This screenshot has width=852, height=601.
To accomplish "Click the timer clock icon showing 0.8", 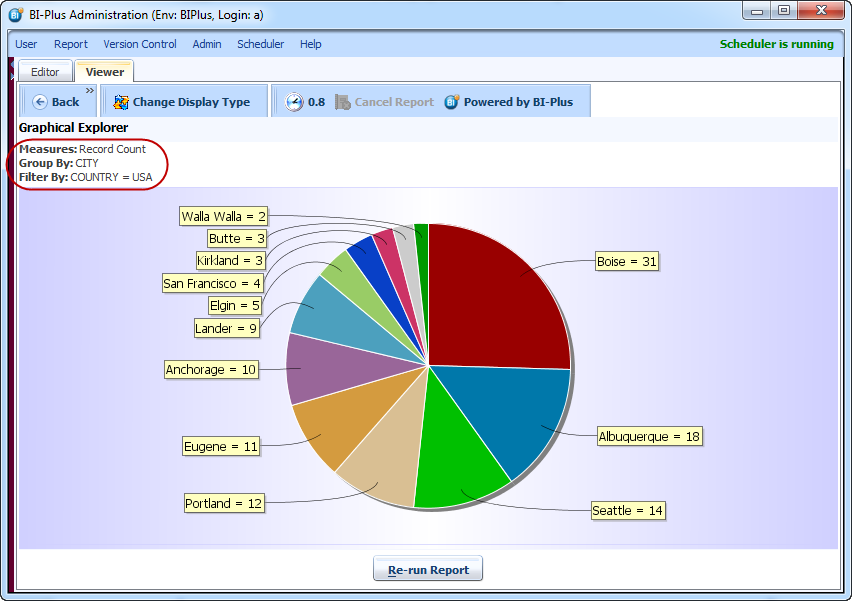I will pyautogui.click(x=293, y=102).
